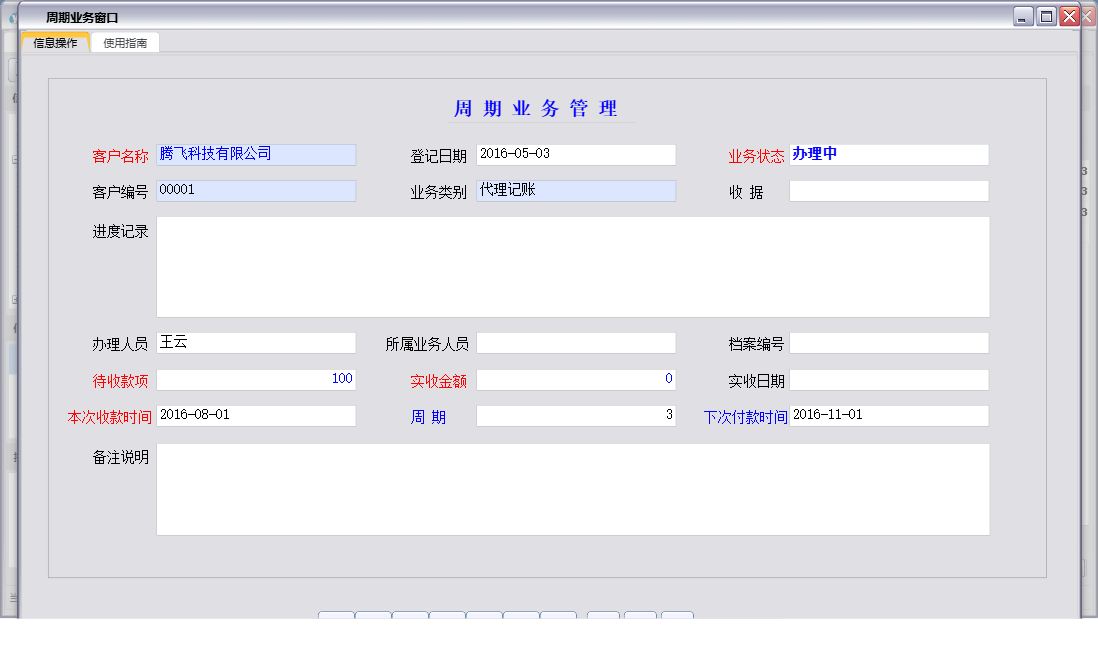Select the 信息操作 tab
The image size is (1098, 655).
pyautogui.click(x=53, y=42)
